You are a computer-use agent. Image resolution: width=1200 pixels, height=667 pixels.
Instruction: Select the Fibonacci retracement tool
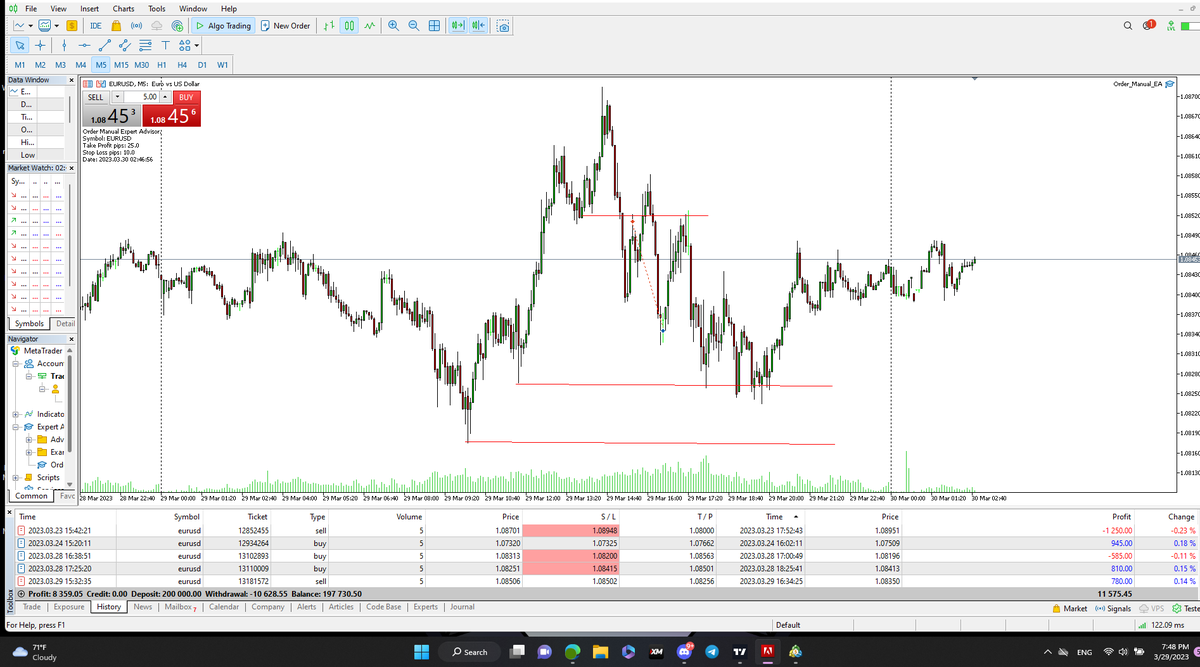click(145, 45)
